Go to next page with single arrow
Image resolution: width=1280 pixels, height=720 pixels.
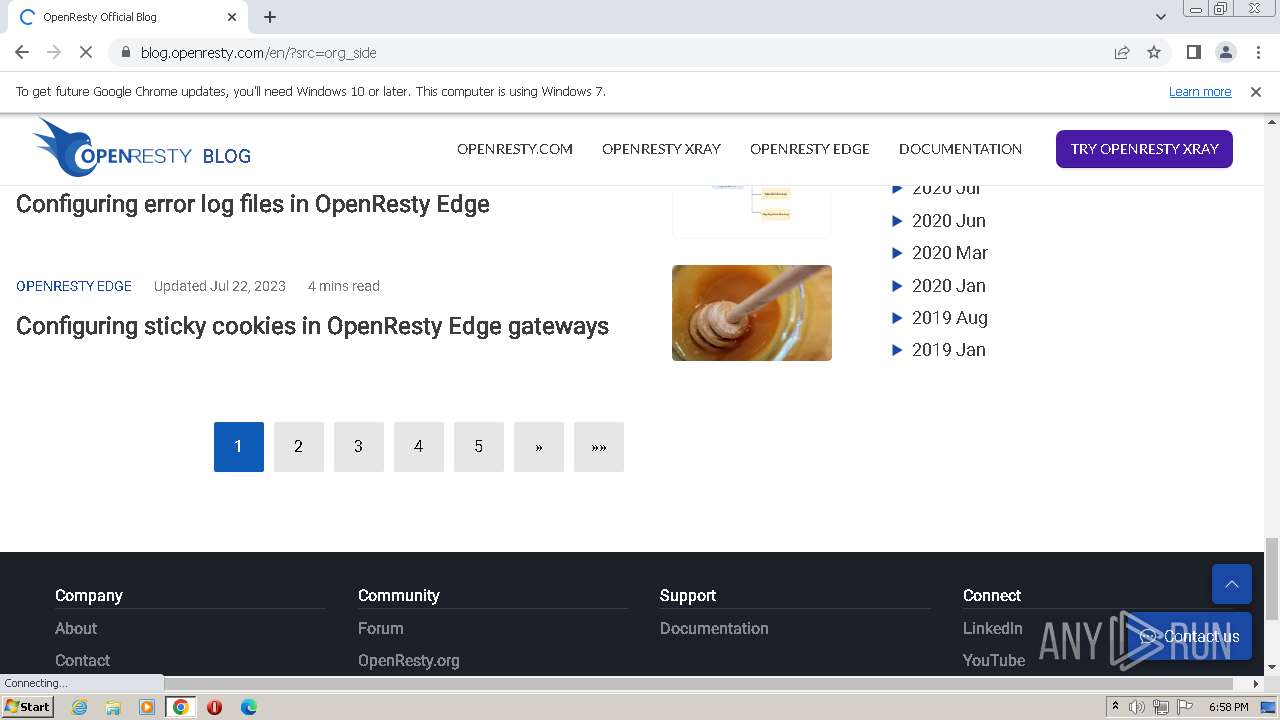539,447
